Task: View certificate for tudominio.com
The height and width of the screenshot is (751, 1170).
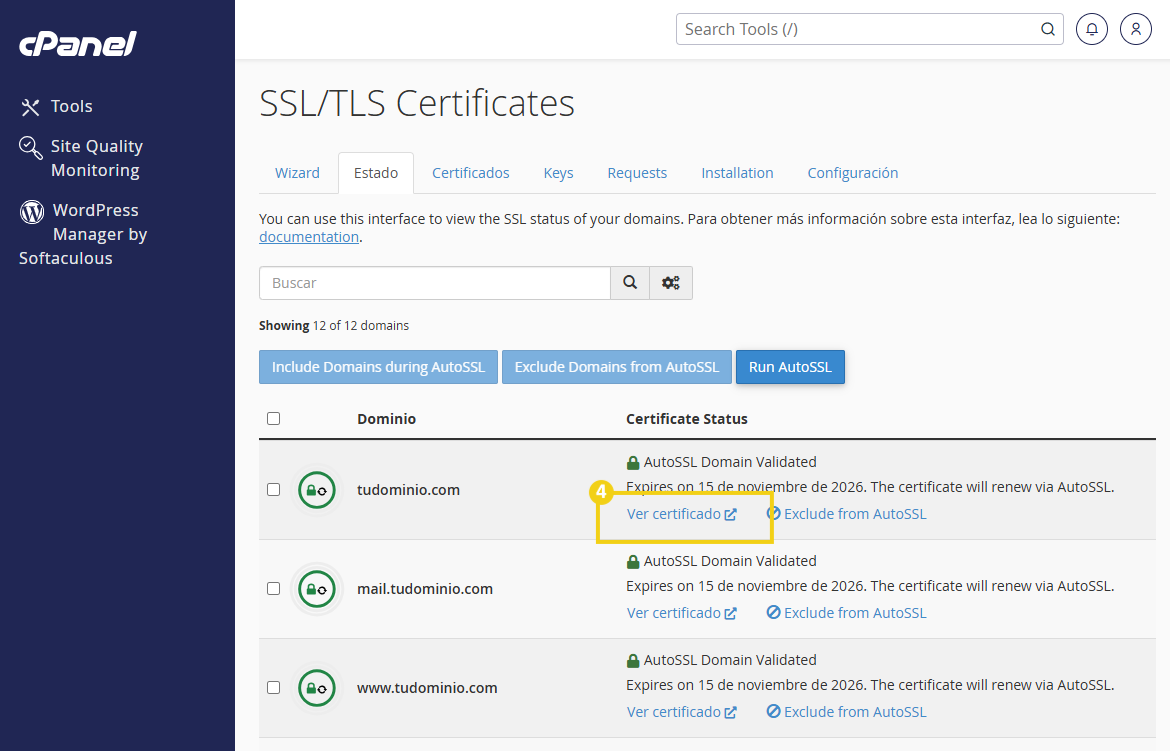Action: pyautogui.click(x=681, y=514)
